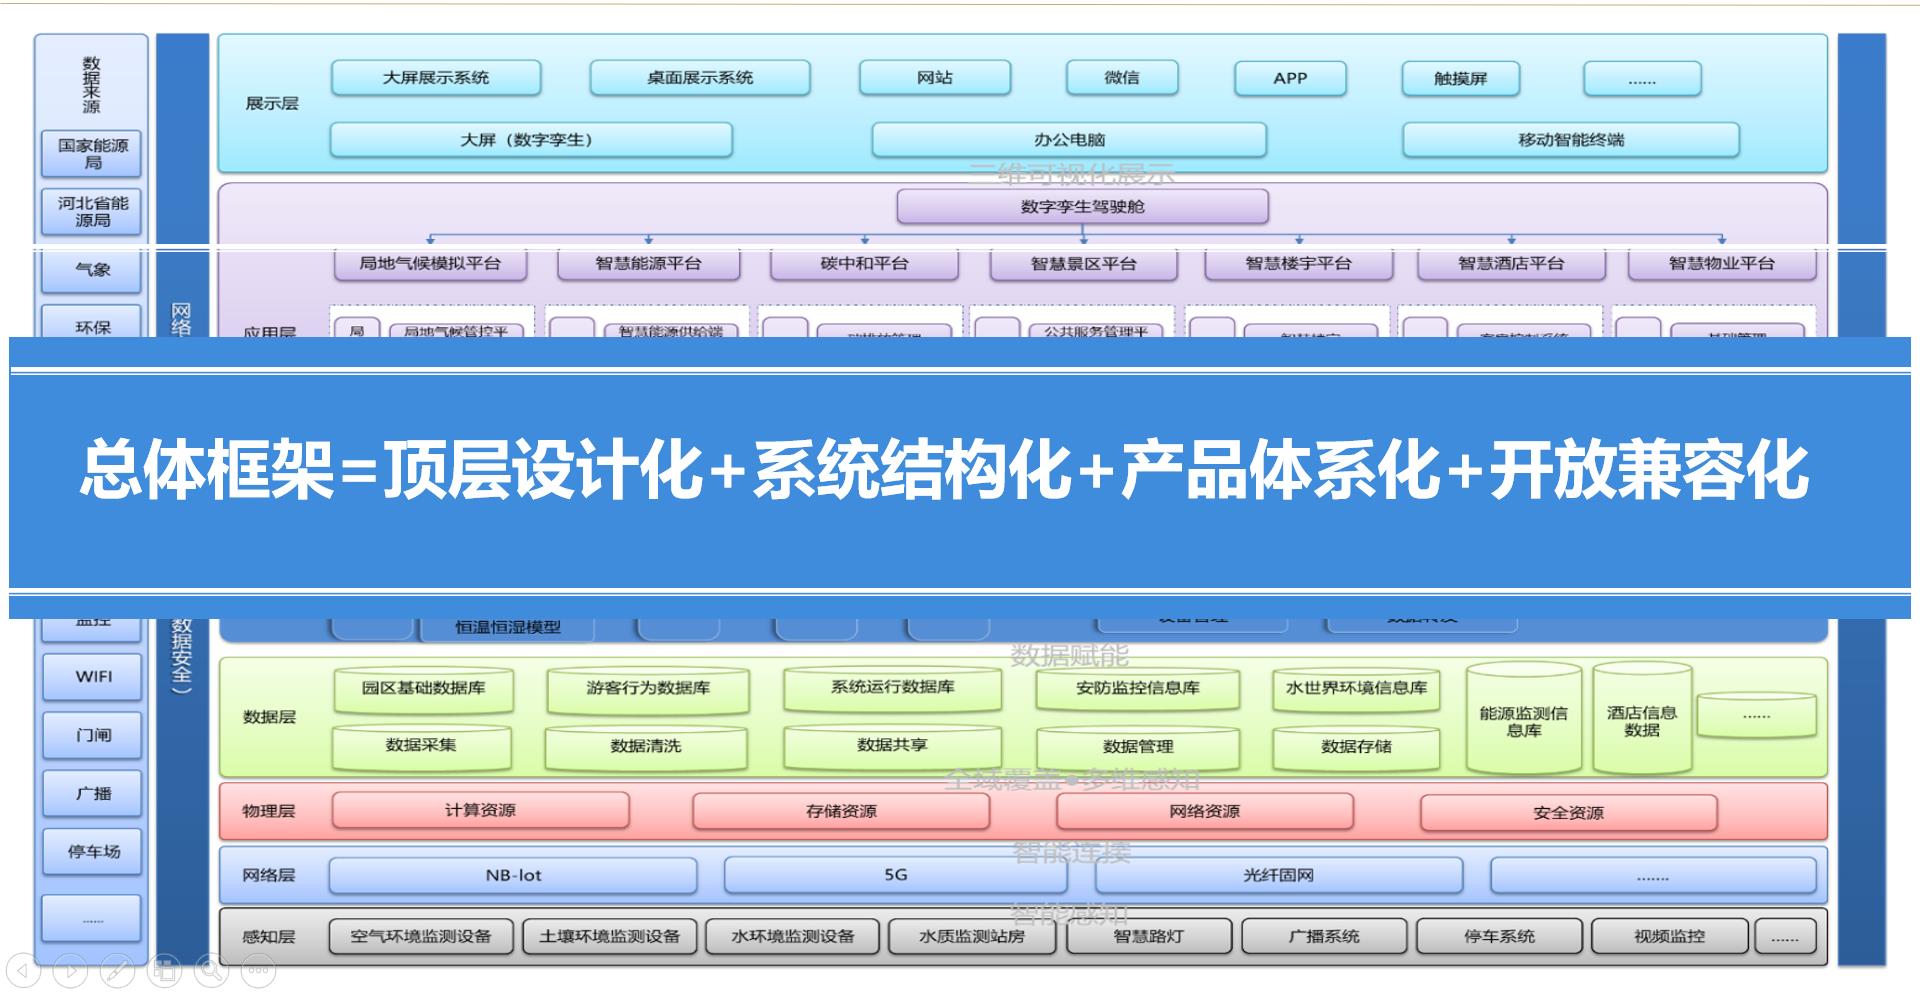Select the 数字孪生驾驶舱 box
The height and width of the screenshot is (994, 1920).
point(1082,207)
